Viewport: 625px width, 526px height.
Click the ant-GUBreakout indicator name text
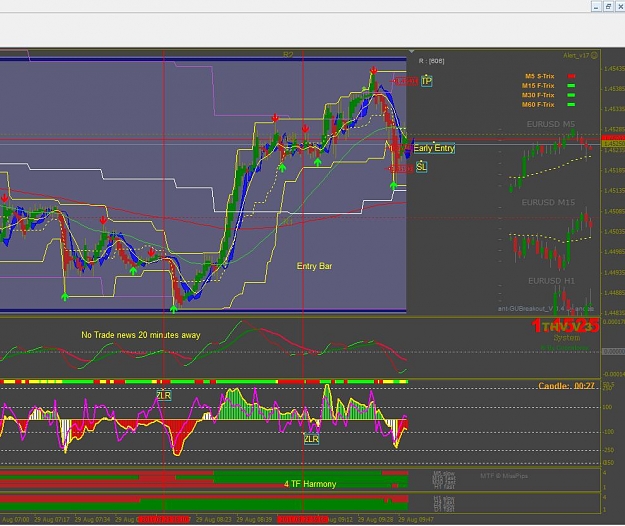point(546,308)
